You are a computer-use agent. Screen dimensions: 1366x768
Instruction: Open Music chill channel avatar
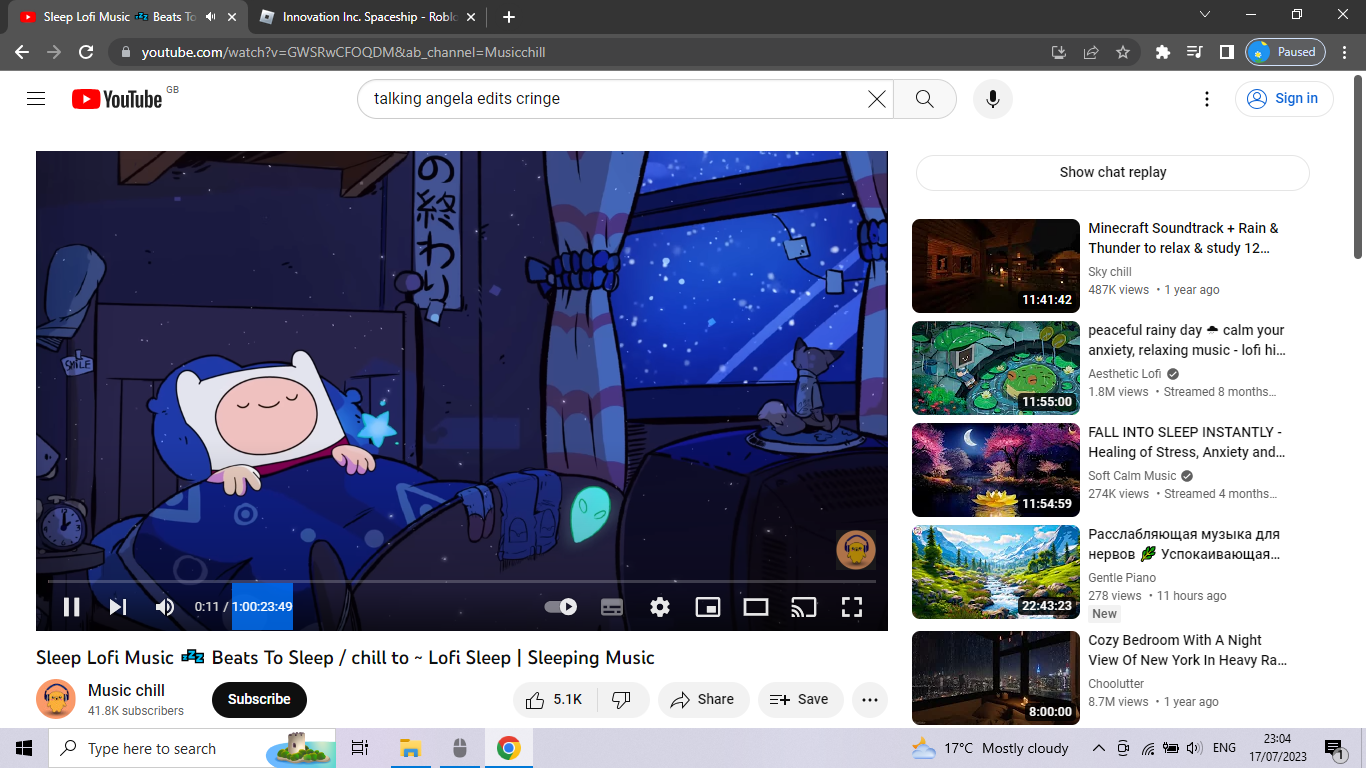click(56, 699)
